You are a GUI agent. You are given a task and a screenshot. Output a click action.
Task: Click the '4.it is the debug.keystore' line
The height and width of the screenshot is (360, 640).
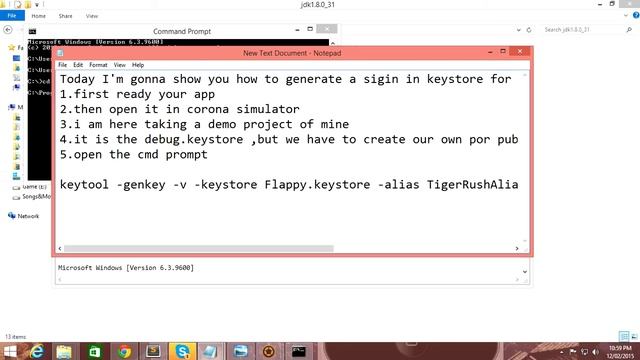point(289,140)
